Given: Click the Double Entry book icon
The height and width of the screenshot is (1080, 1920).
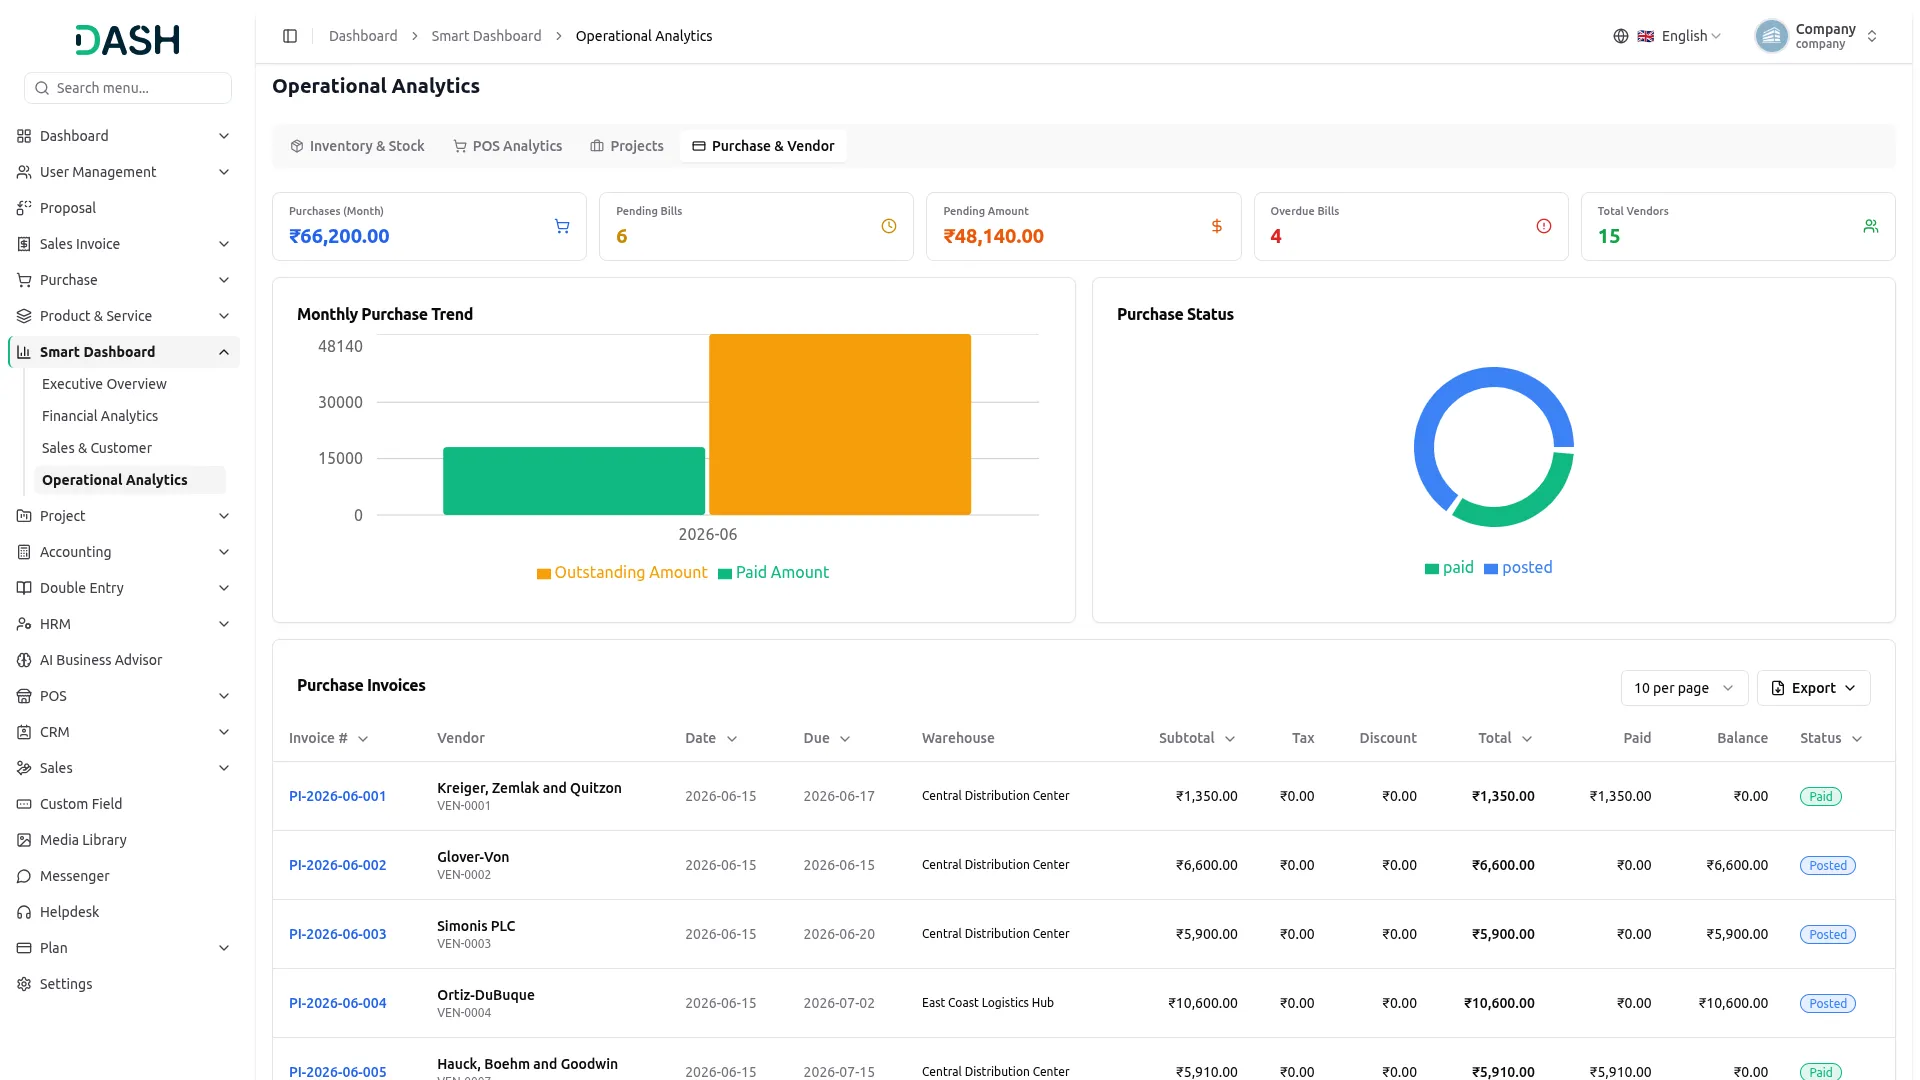Looking at the screenshot, I should pyautogui.click(x=24, y=588).
